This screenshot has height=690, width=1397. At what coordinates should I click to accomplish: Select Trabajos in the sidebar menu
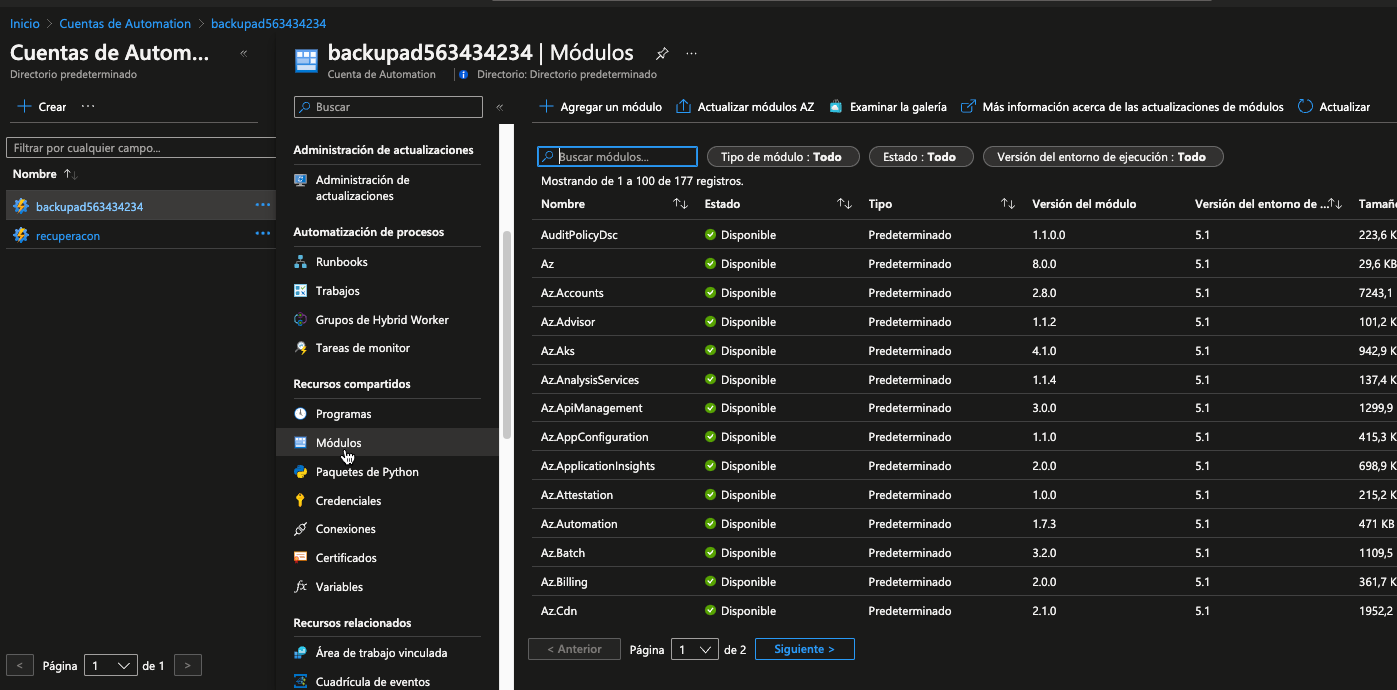tap(337, 291)
